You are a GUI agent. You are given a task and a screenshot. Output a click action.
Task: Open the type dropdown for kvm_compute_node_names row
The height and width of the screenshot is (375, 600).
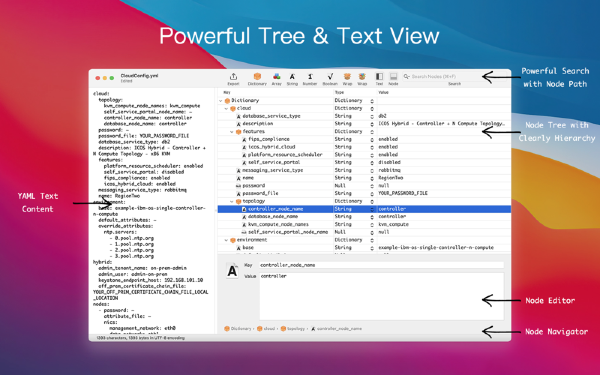(372, 225)
